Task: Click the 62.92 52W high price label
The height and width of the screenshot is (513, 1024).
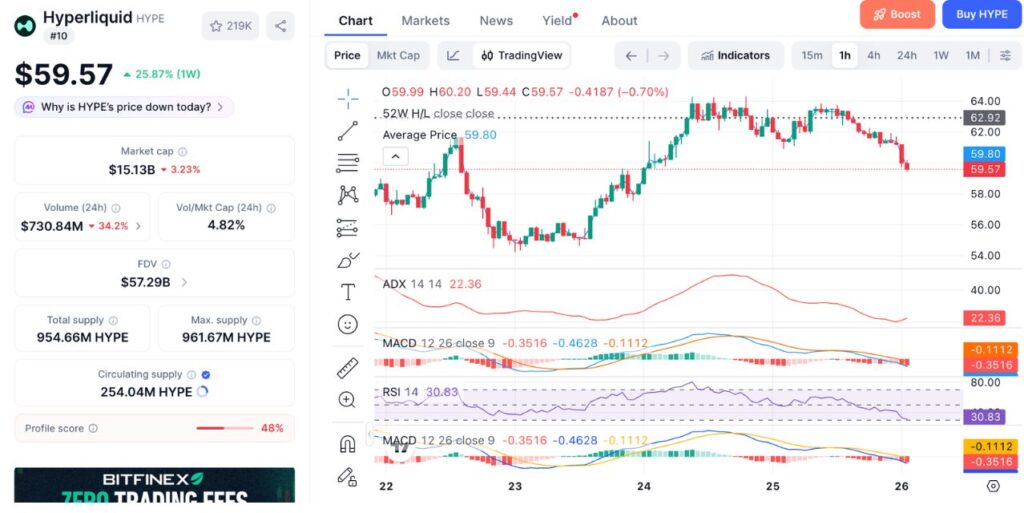Action: click(x=984, y=118)
